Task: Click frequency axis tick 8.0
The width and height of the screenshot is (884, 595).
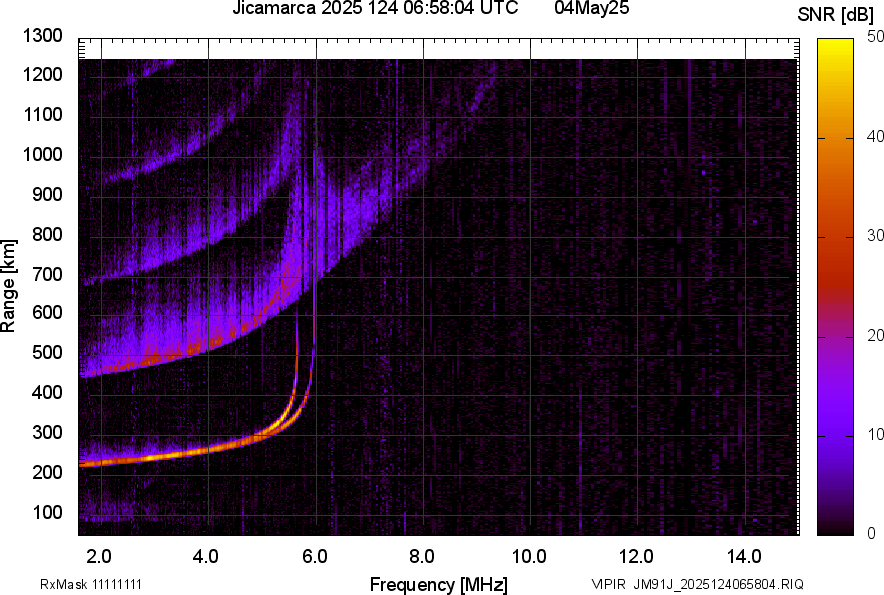Action: (x=422, y=557)
